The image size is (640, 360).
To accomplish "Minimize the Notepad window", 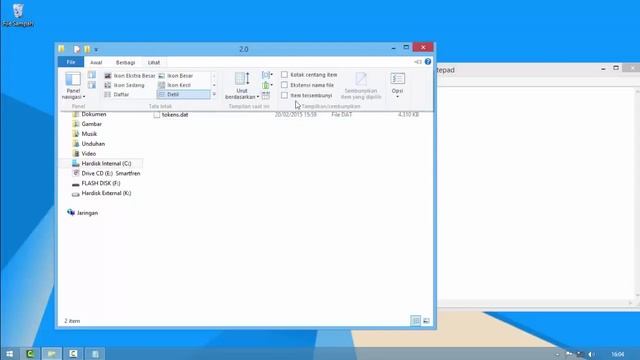I will 603,69.
